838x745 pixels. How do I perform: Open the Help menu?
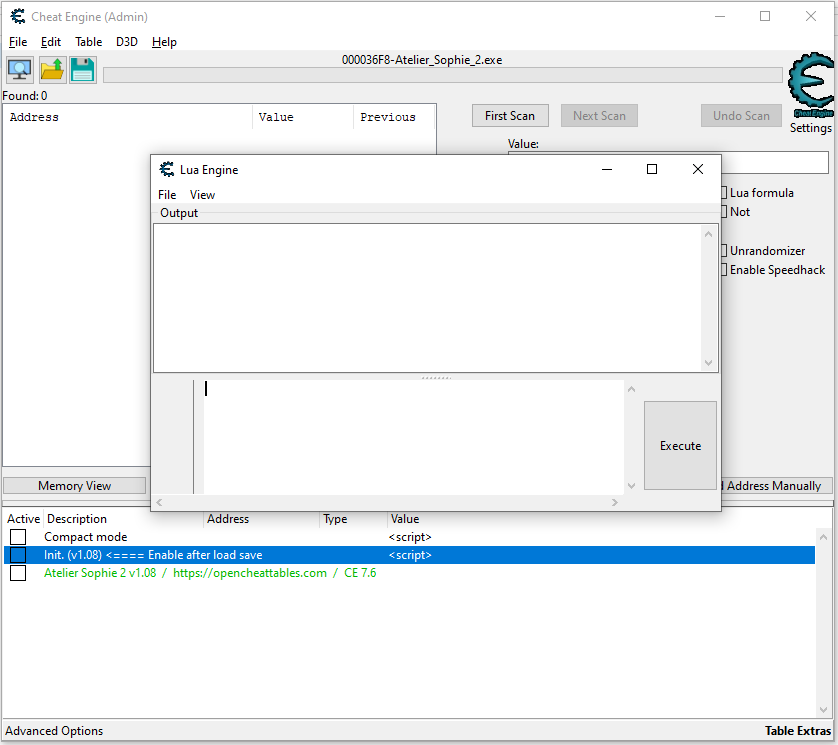coord(164,42)
